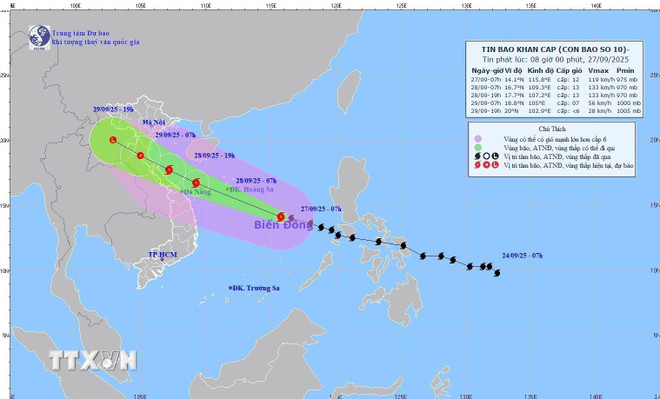Click the red depression circle marker near Hà Nội
Viewport: 660px width, 399px height.
click(141, 156)
